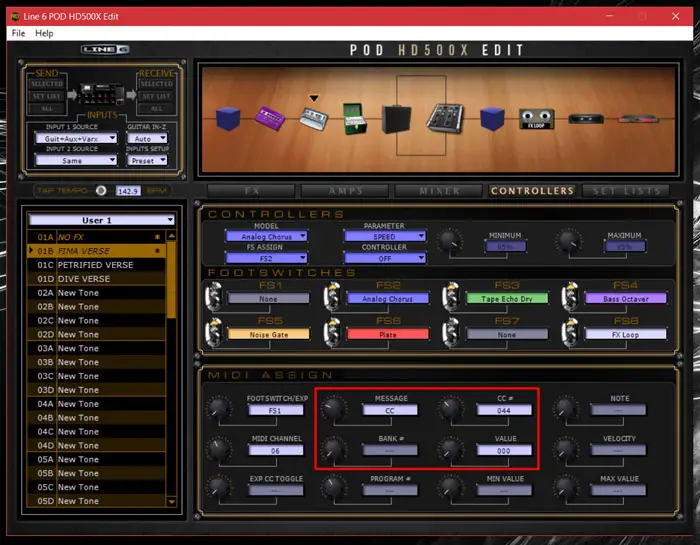Select preset 01A NO FX

click(96, 237)
